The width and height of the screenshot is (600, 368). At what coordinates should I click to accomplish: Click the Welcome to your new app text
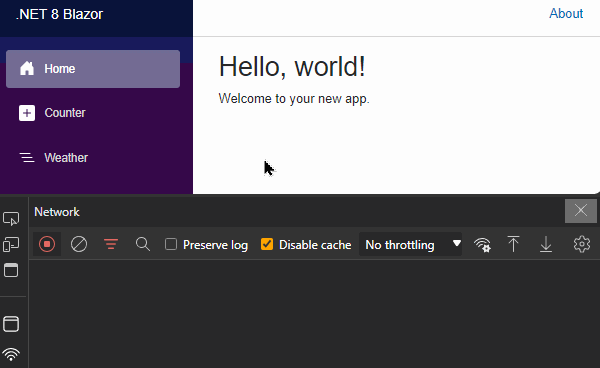pyautogui.click(x=294, y=99)
